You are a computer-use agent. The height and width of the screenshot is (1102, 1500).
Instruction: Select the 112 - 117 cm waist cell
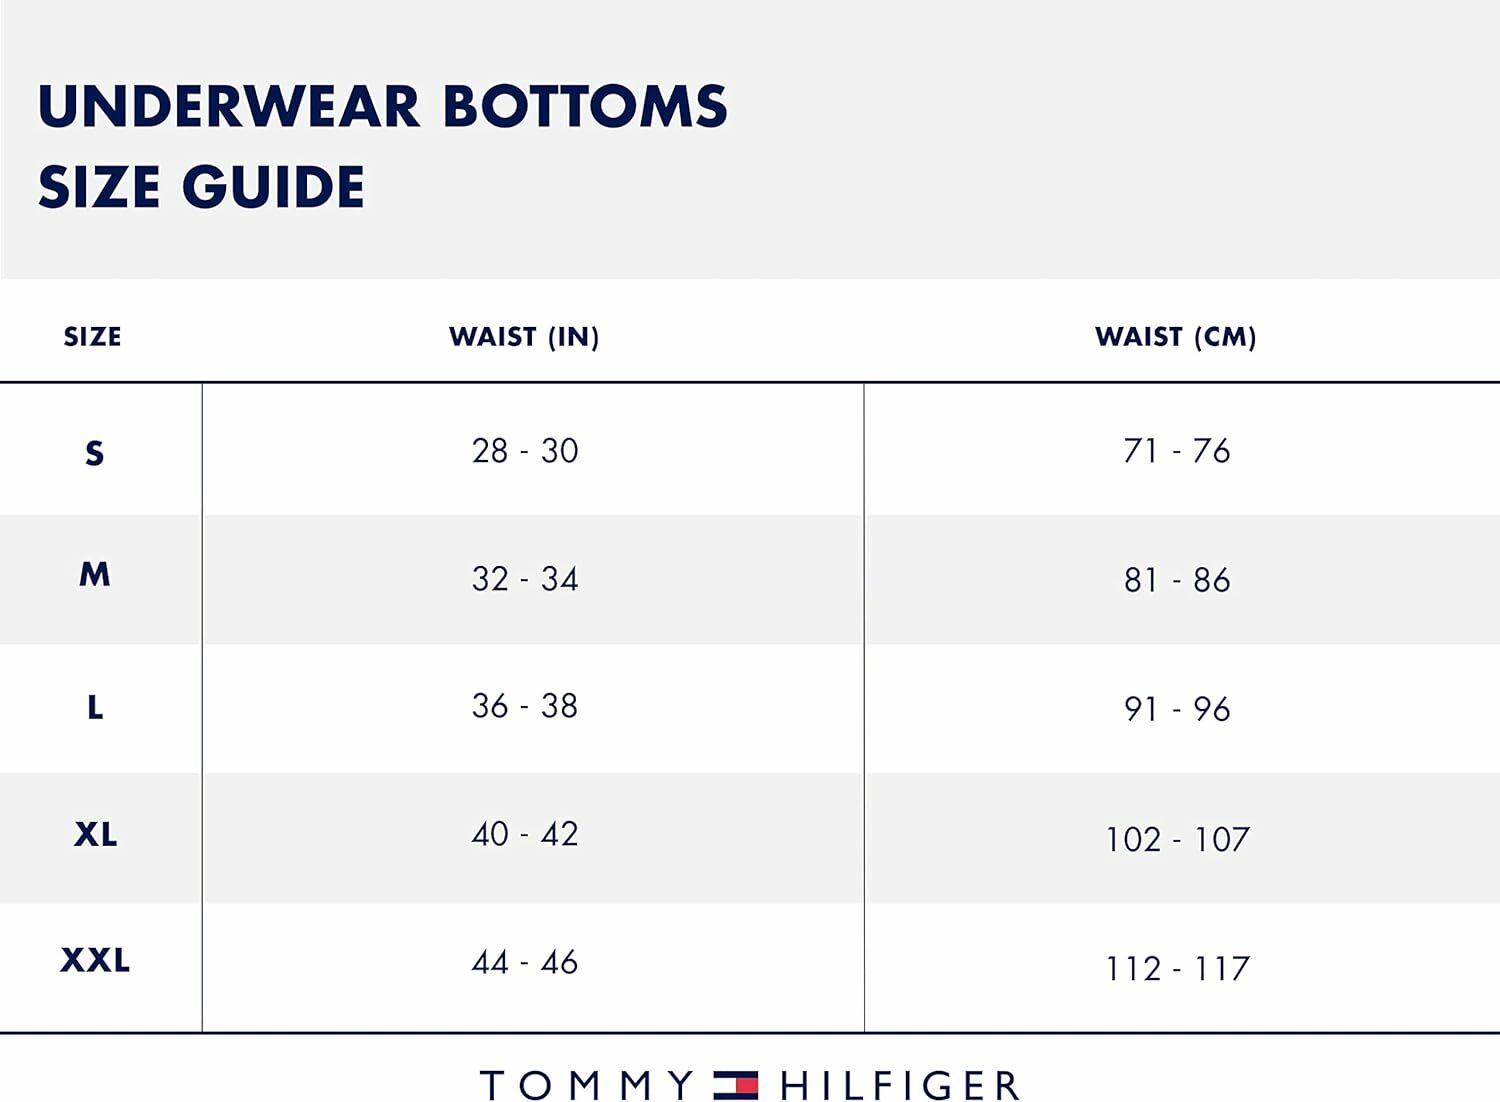click(1177, 968)
